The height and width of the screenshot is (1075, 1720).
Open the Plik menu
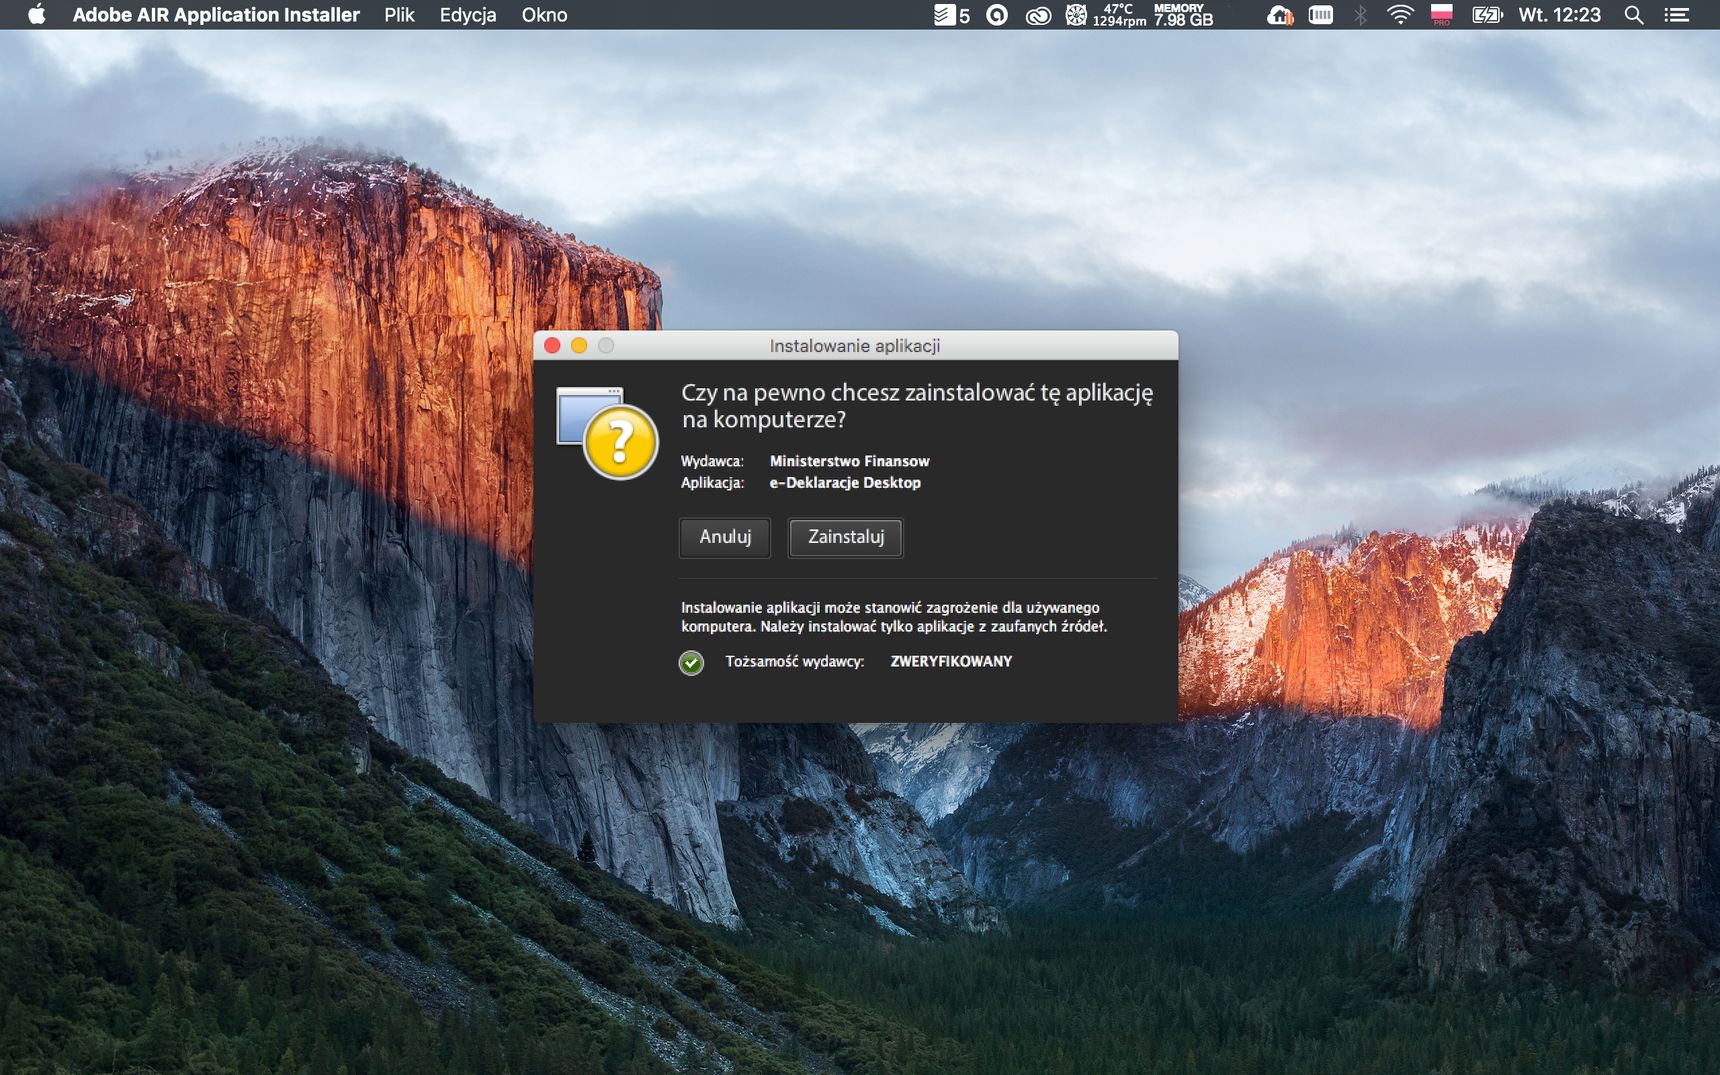coord(399,15)
